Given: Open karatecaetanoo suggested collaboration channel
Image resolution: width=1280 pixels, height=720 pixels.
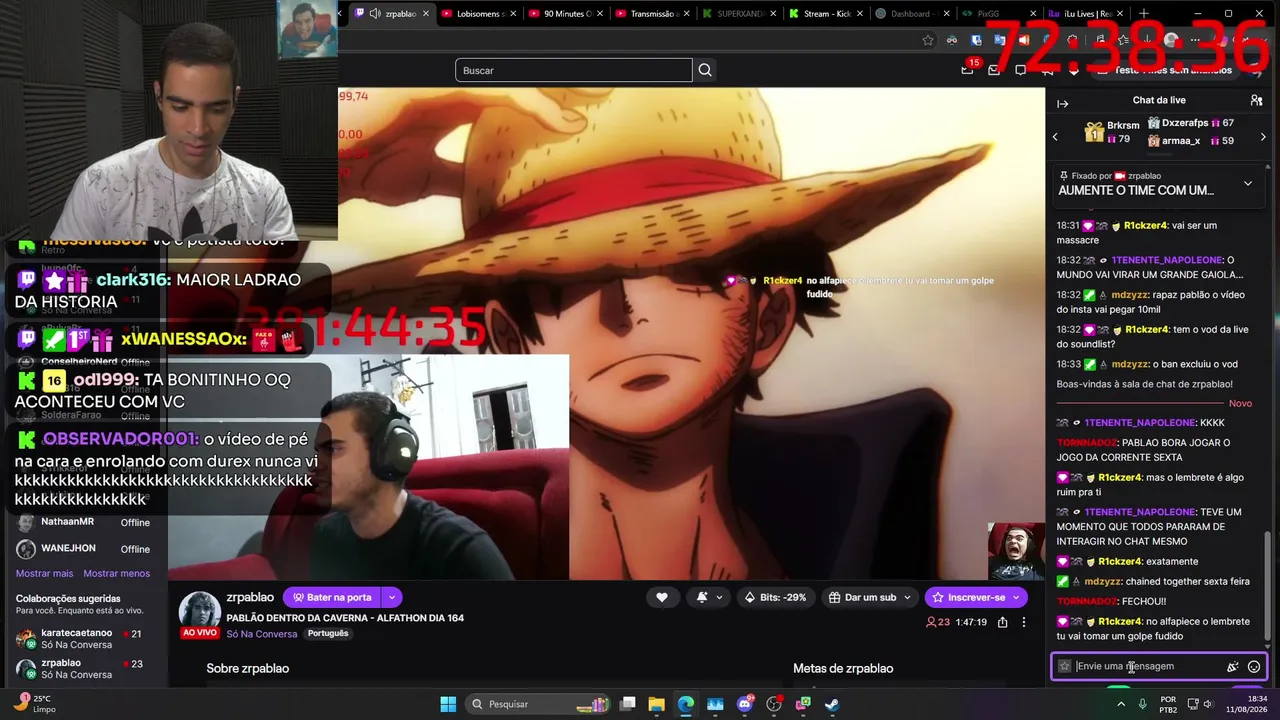Looking at the screenshot, I should point(84,639).
